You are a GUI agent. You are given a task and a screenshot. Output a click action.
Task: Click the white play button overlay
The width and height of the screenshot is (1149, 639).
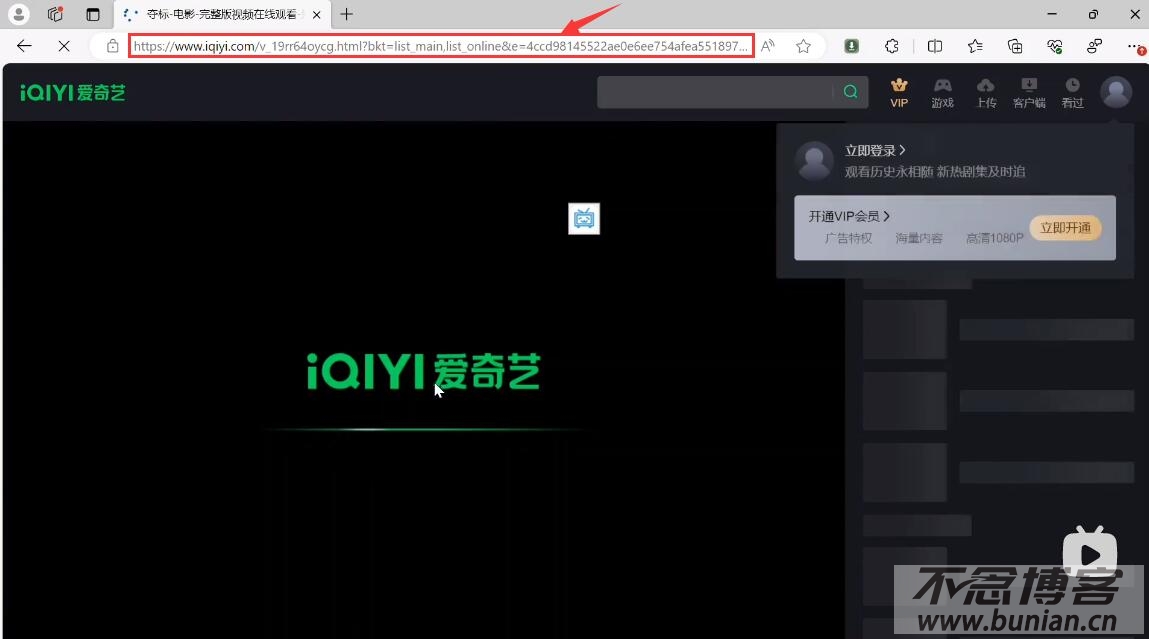pyautogui.click(x=1089, y=552)
